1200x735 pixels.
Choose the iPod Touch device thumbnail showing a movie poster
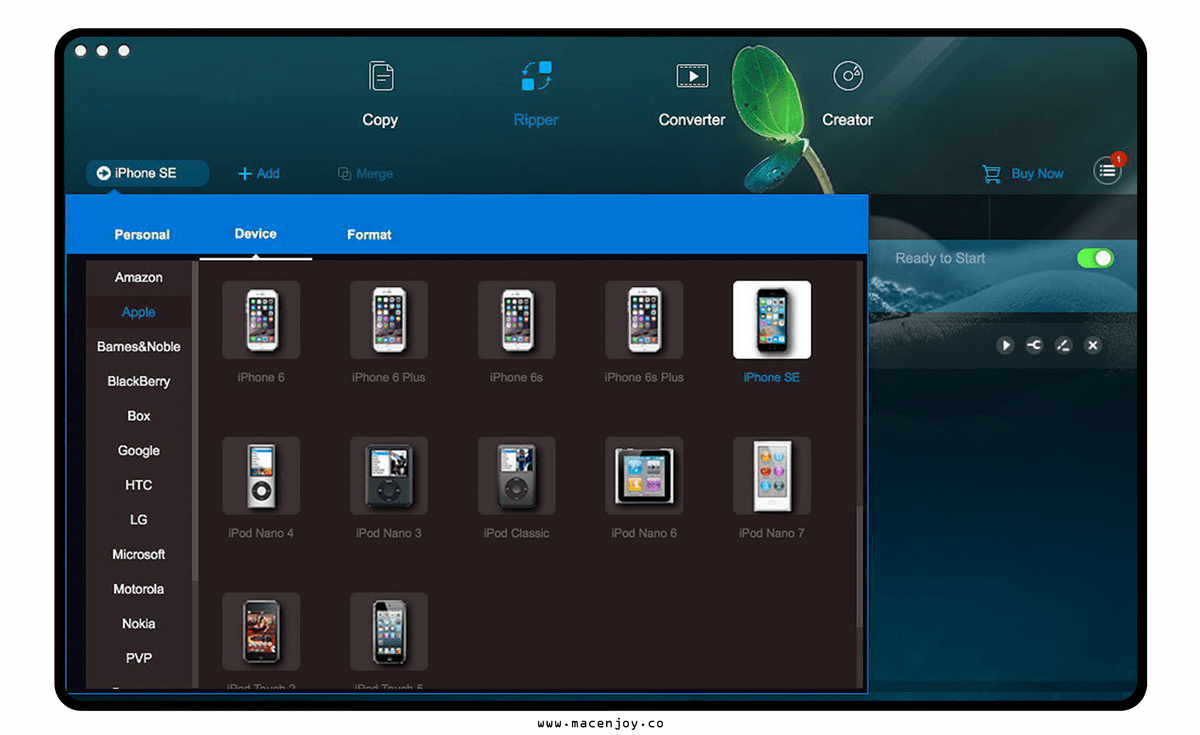pyautogui.click(x=261, y=632)
